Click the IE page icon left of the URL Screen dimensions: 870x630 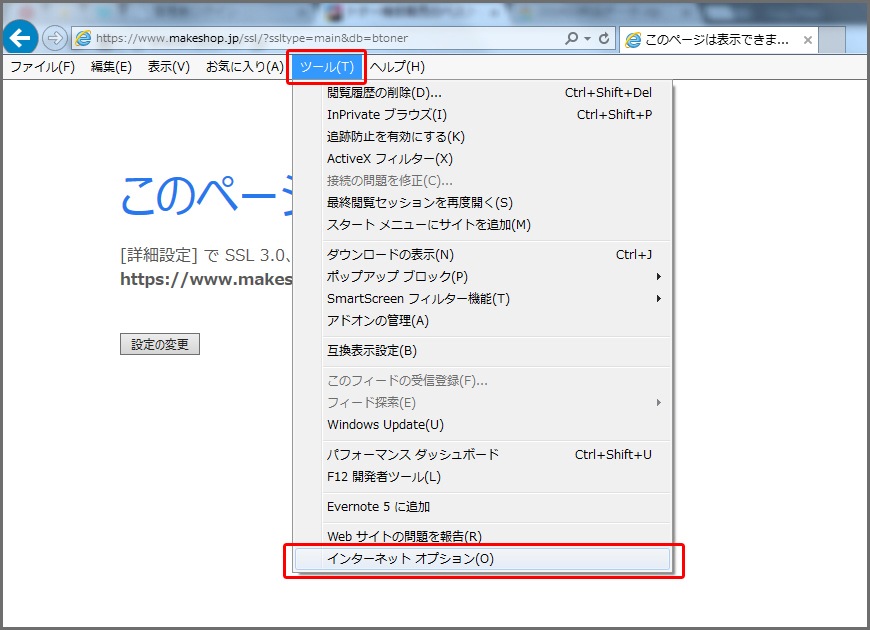click(x=83, y=39)
